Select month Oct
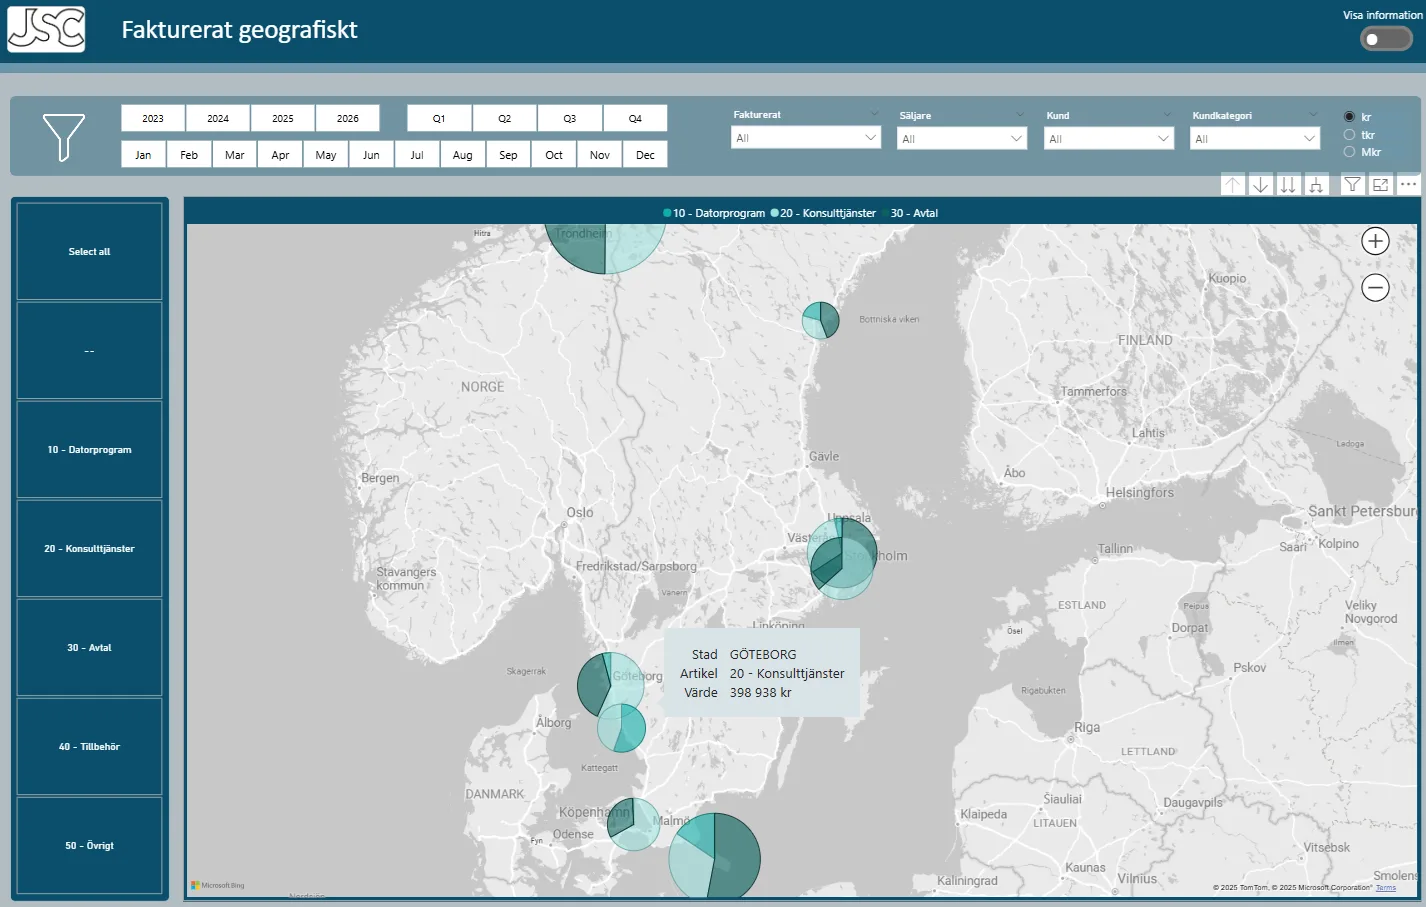Image resolution: width=1426 pixels, height=907 pixels. (554, 155)
